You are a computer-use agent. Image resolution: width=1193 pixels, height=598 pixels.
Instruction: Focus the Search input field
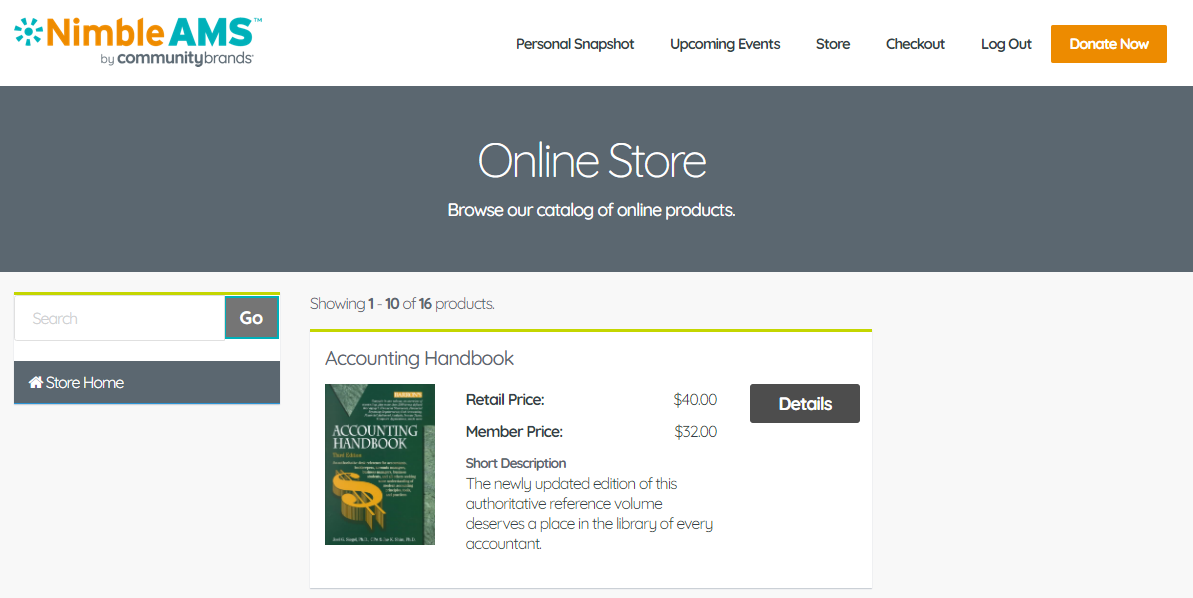(x=120, y=318)
